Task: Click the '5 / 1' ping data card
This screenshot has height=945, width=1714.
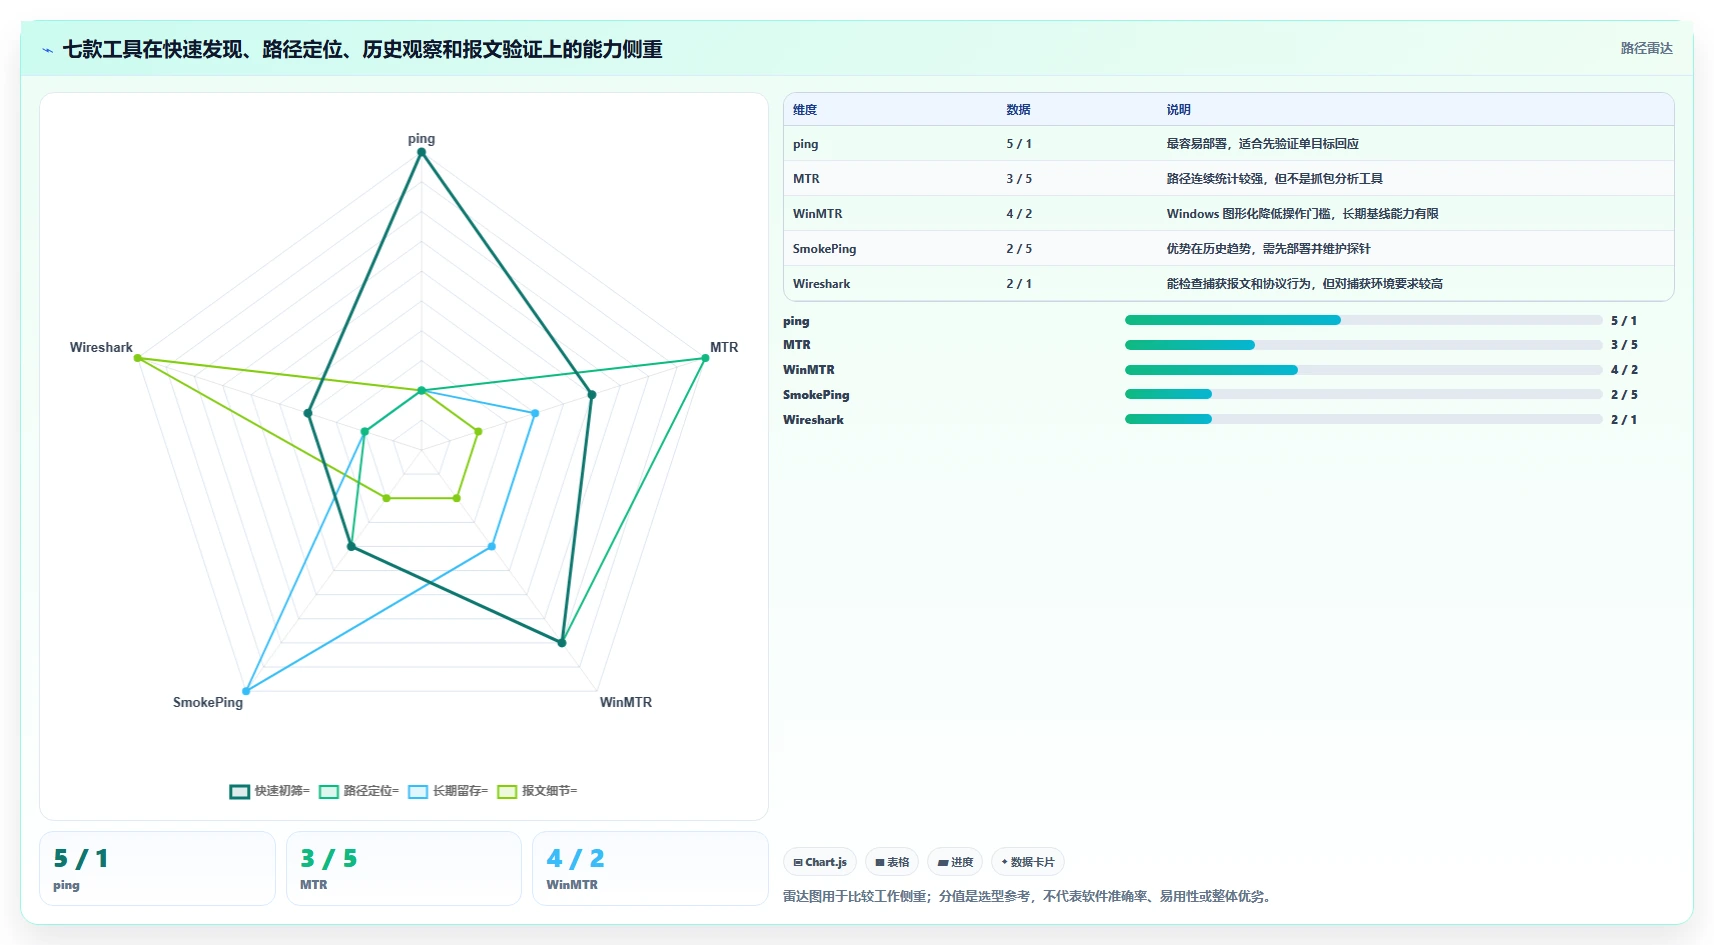Action: (157, 869)
